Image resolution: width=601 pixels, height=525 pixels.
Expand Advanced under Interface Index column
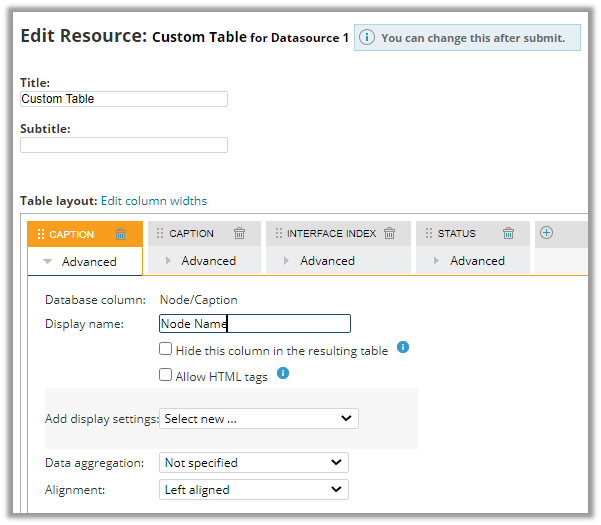327,261
